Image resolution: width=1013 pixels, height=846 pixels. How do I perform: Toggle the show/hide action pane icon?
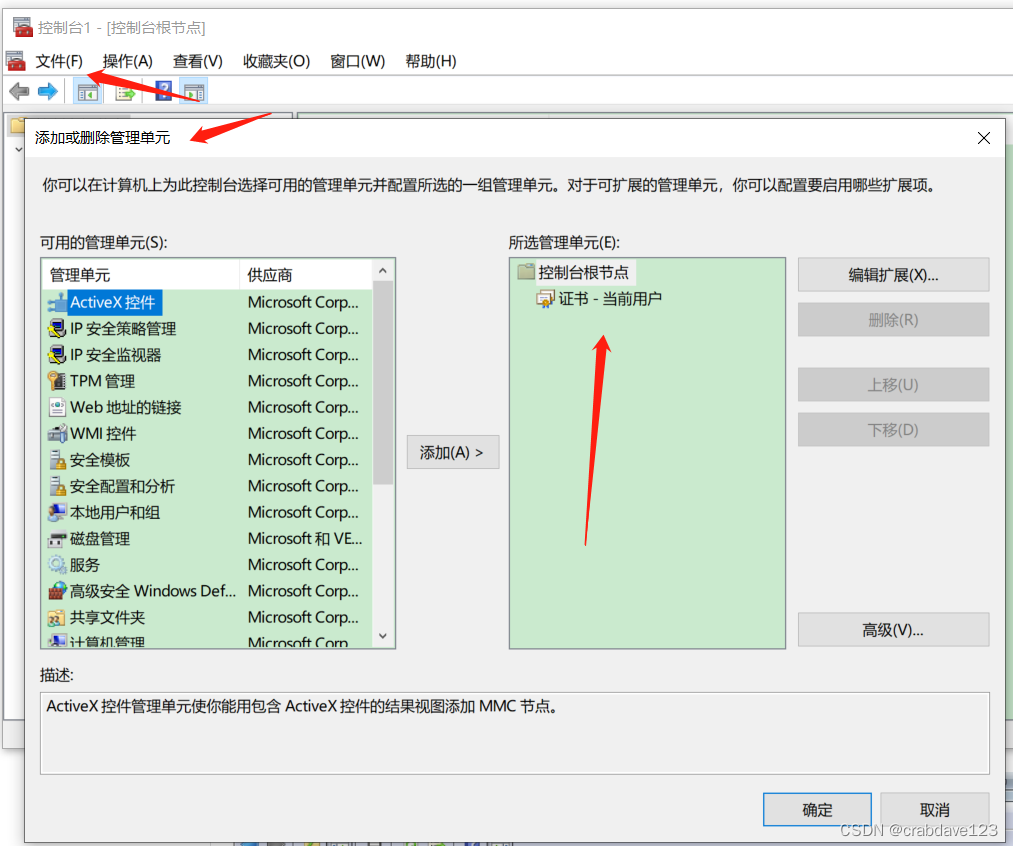point(194,92)
